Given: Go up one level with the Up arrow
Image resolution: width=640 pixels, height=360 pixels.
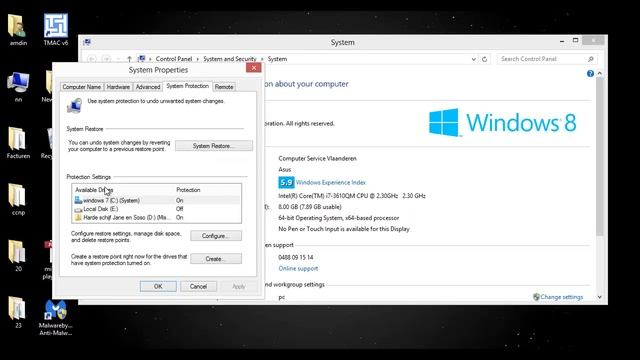Looking at the screenshot, I should [129, 59].
